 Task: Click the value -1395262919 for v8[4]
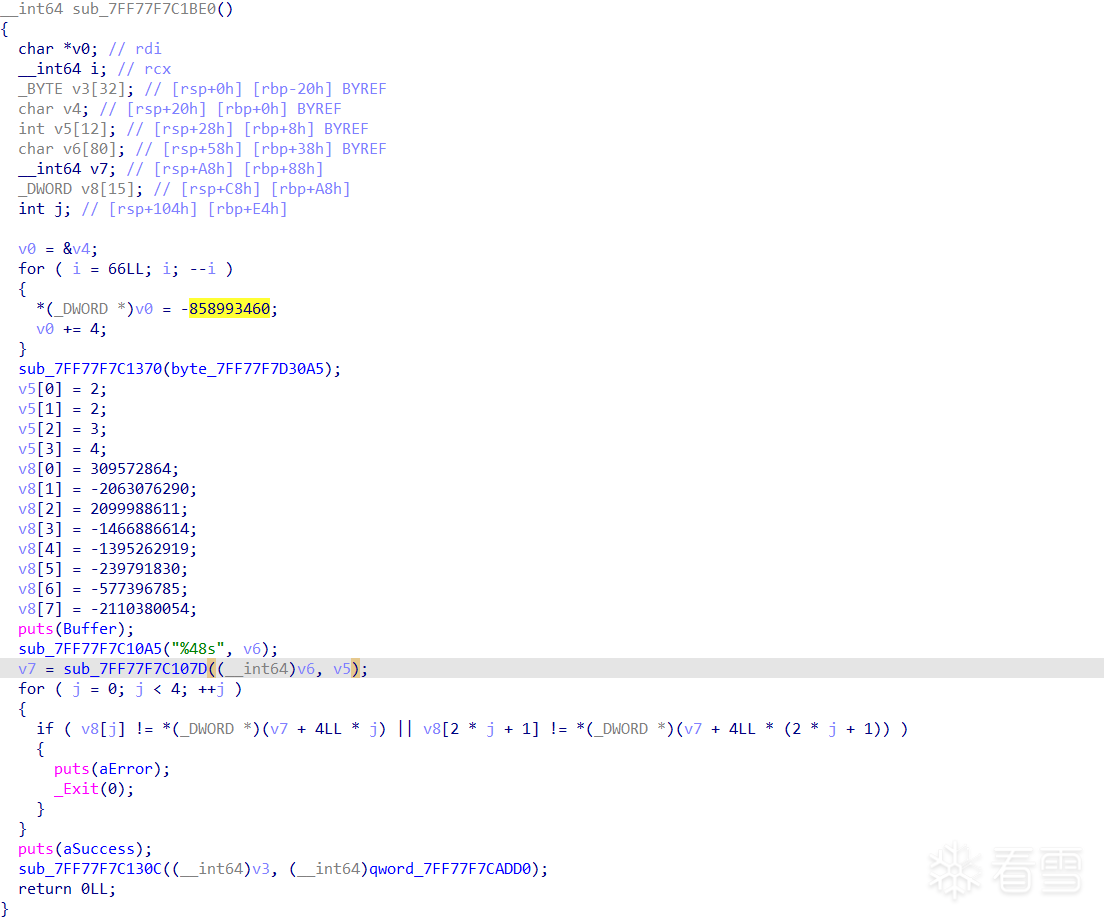[x=139, y=549]
